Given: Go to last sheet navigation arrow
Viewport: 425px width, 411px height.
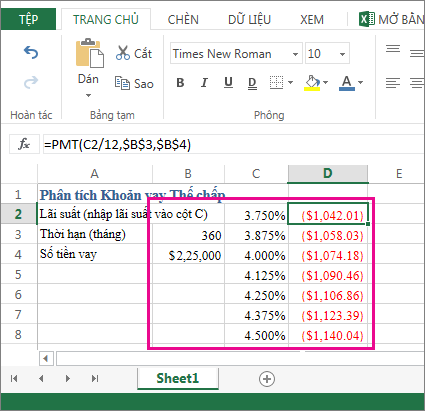Looking at the screenshot, I should coord(95,378).
